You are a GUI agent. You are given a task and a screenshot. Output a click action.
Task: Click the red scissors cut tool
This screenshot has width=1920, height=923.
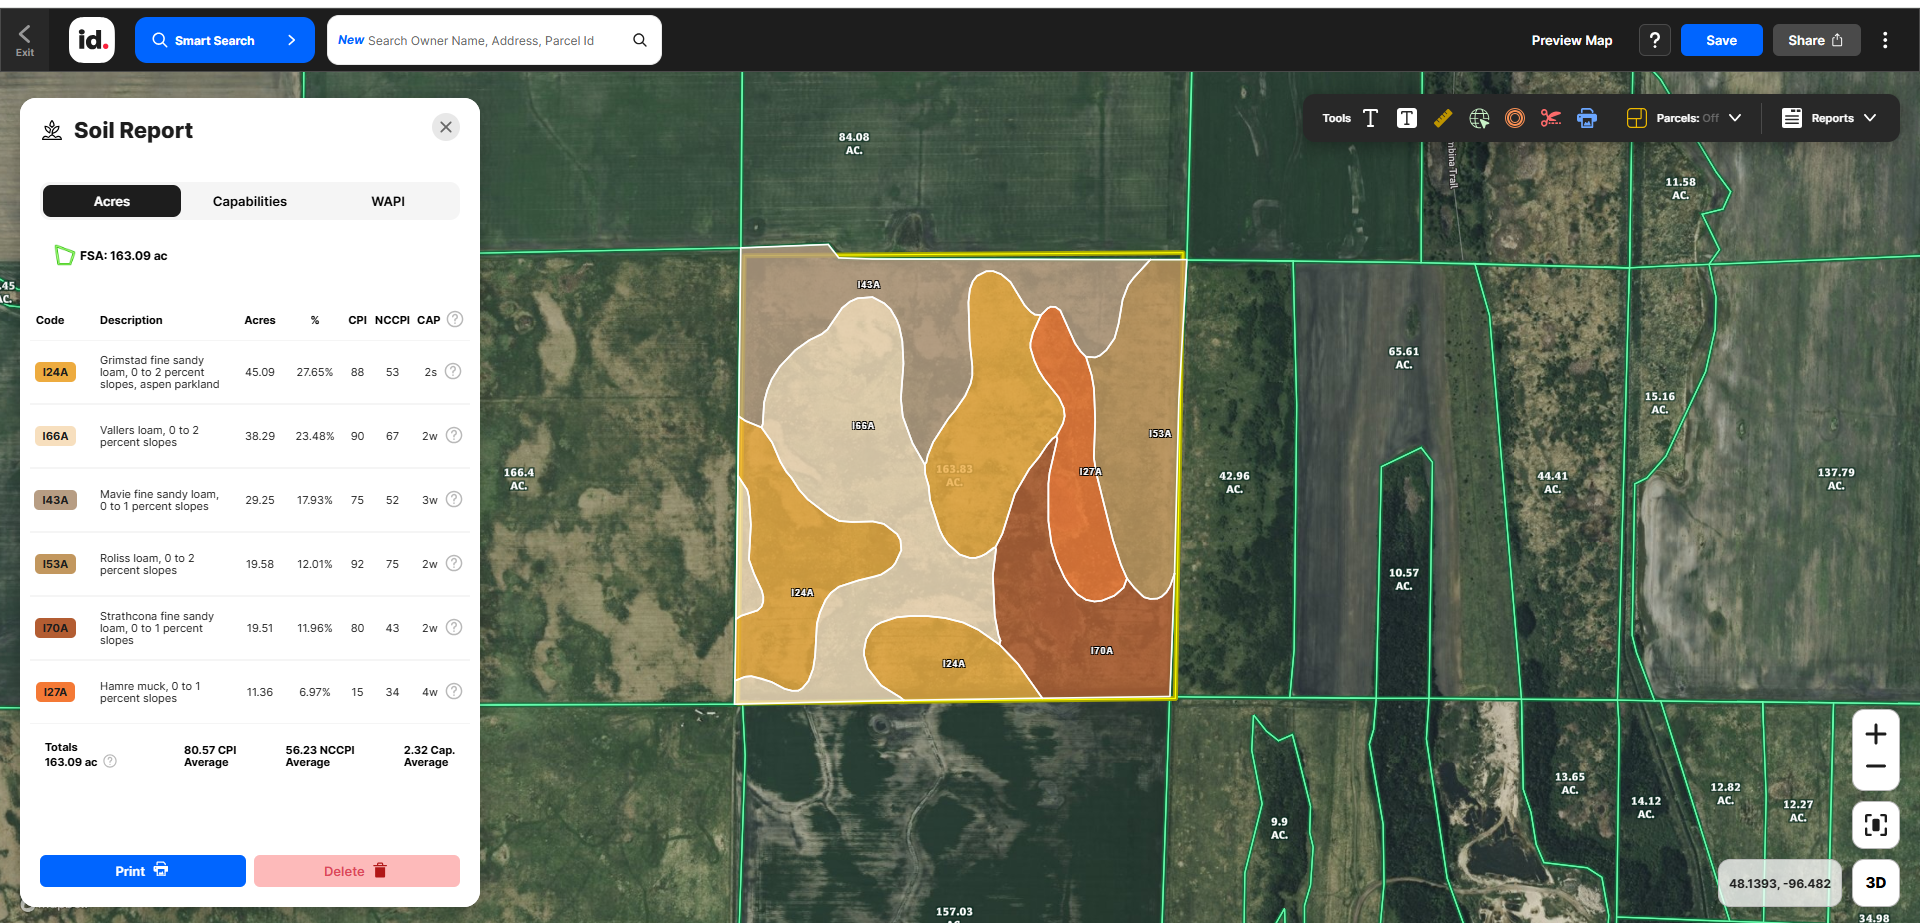pos(1550,118)
